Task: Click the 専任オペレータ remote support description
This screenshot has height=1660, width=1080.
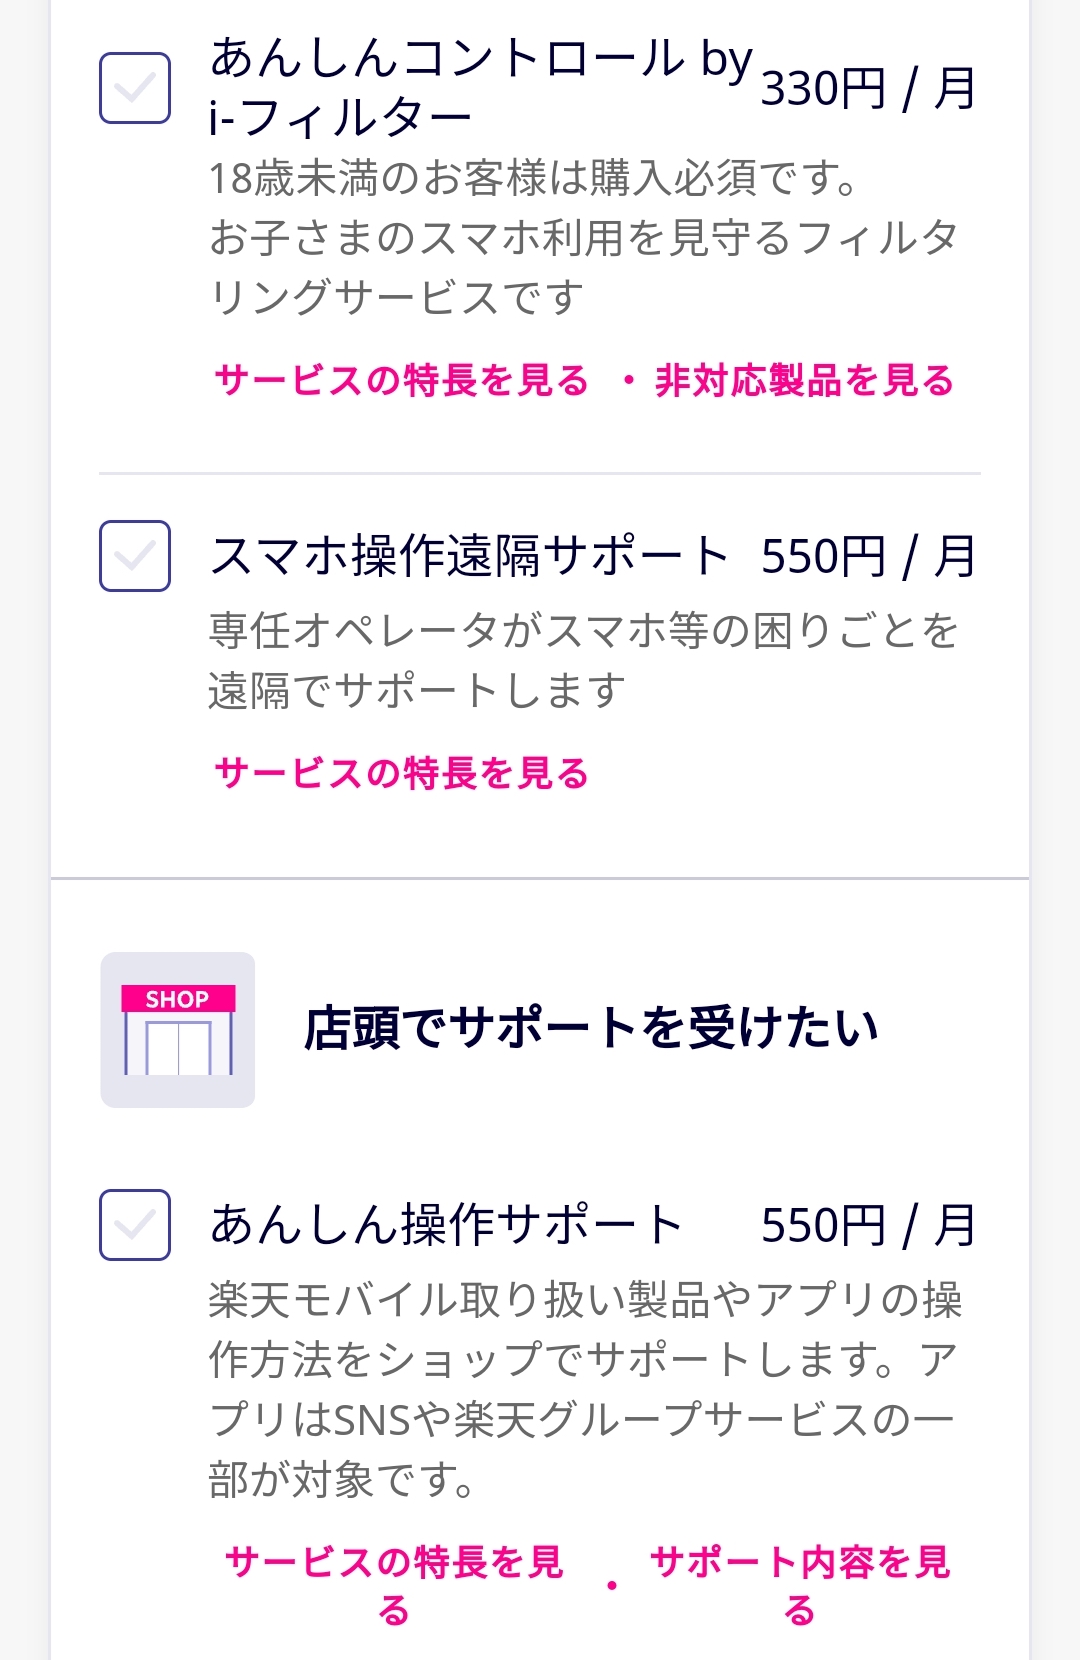Action: click(584, 661)
